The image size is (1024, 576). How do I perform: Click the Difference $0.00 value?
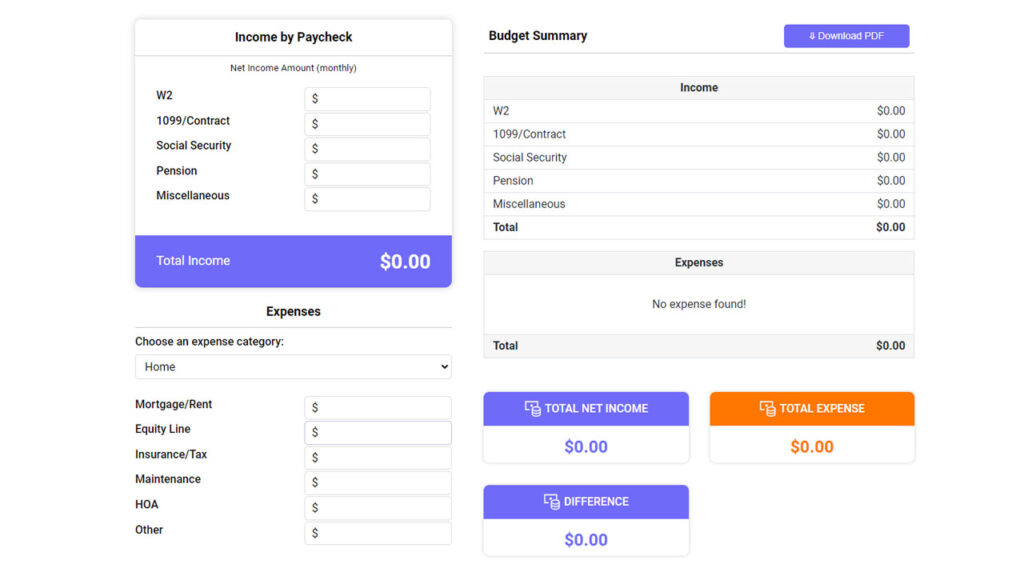pos(586,540)
